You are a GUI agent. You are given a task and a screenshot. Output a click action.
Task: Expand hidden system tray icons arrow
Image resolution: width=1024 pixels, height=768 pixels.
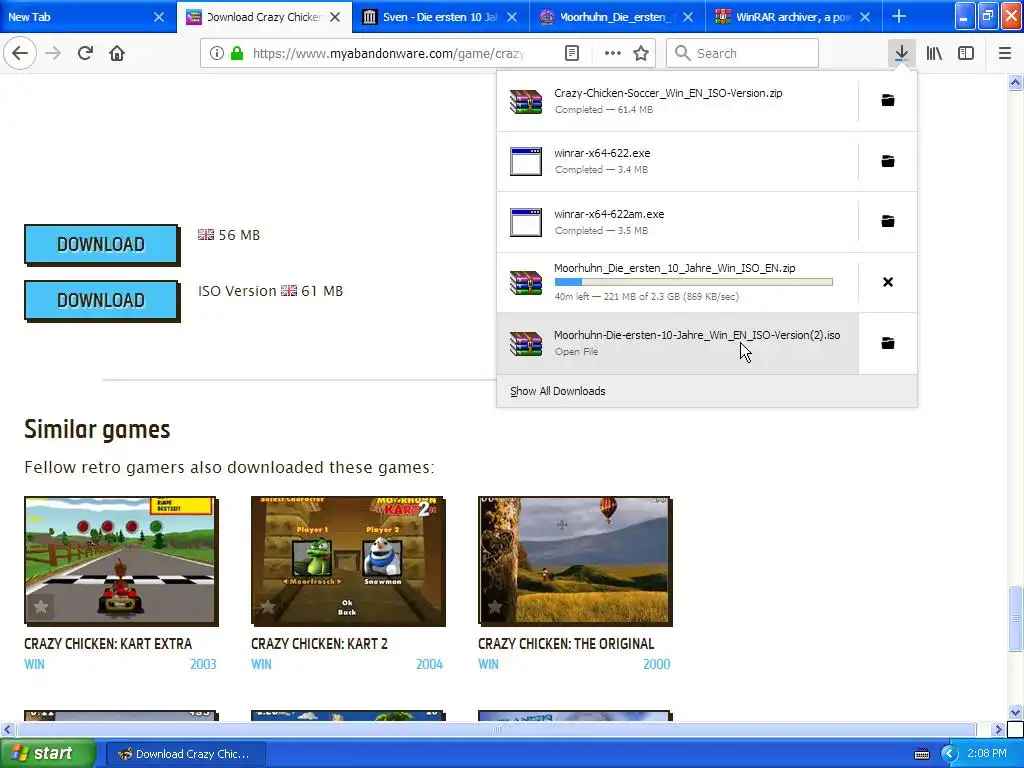(x=948, y=754)
